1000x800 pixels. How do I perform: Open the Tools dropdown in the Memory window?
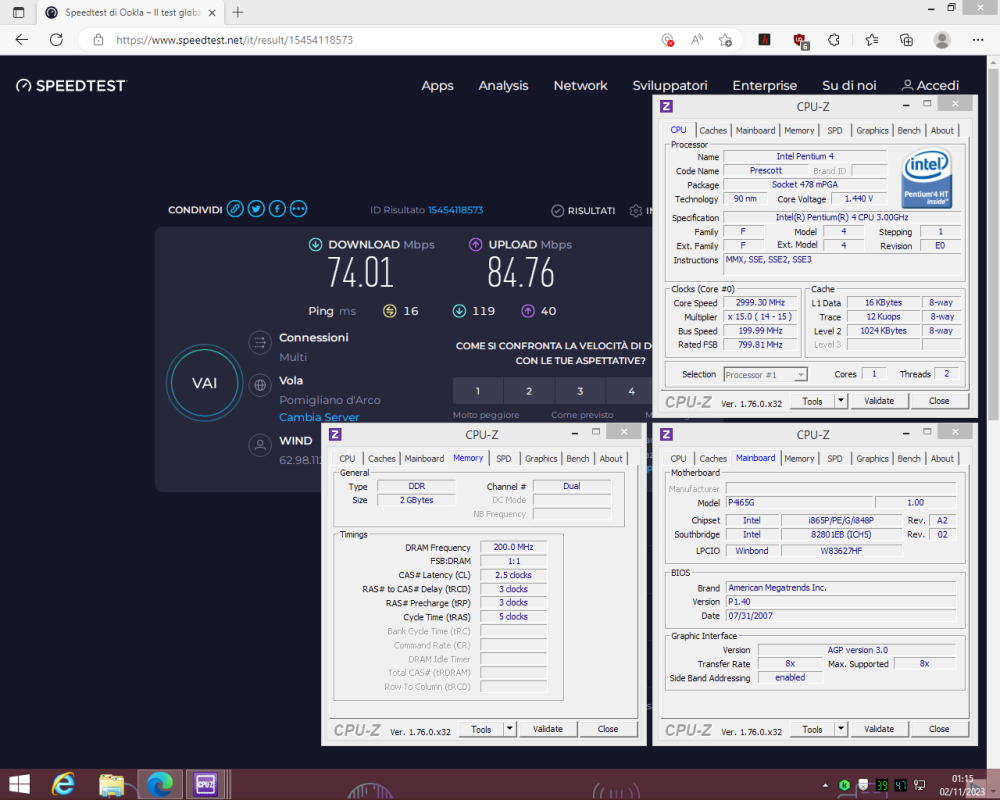click(x=512, y=728)
